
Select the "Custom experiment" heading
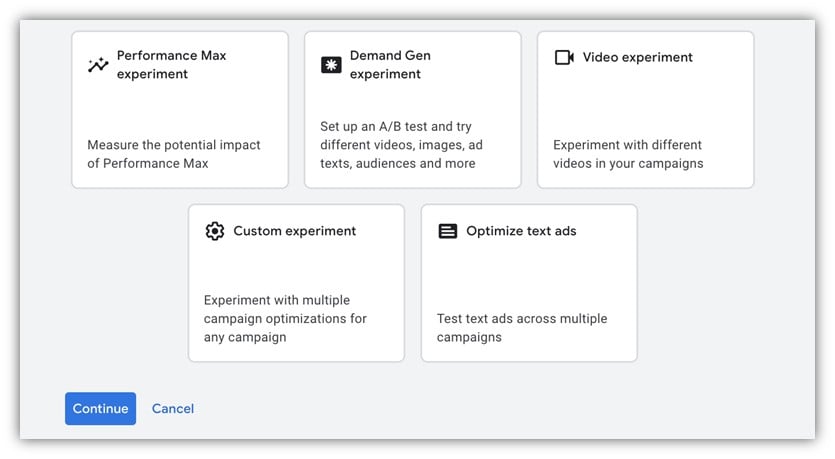pos(295,231)
